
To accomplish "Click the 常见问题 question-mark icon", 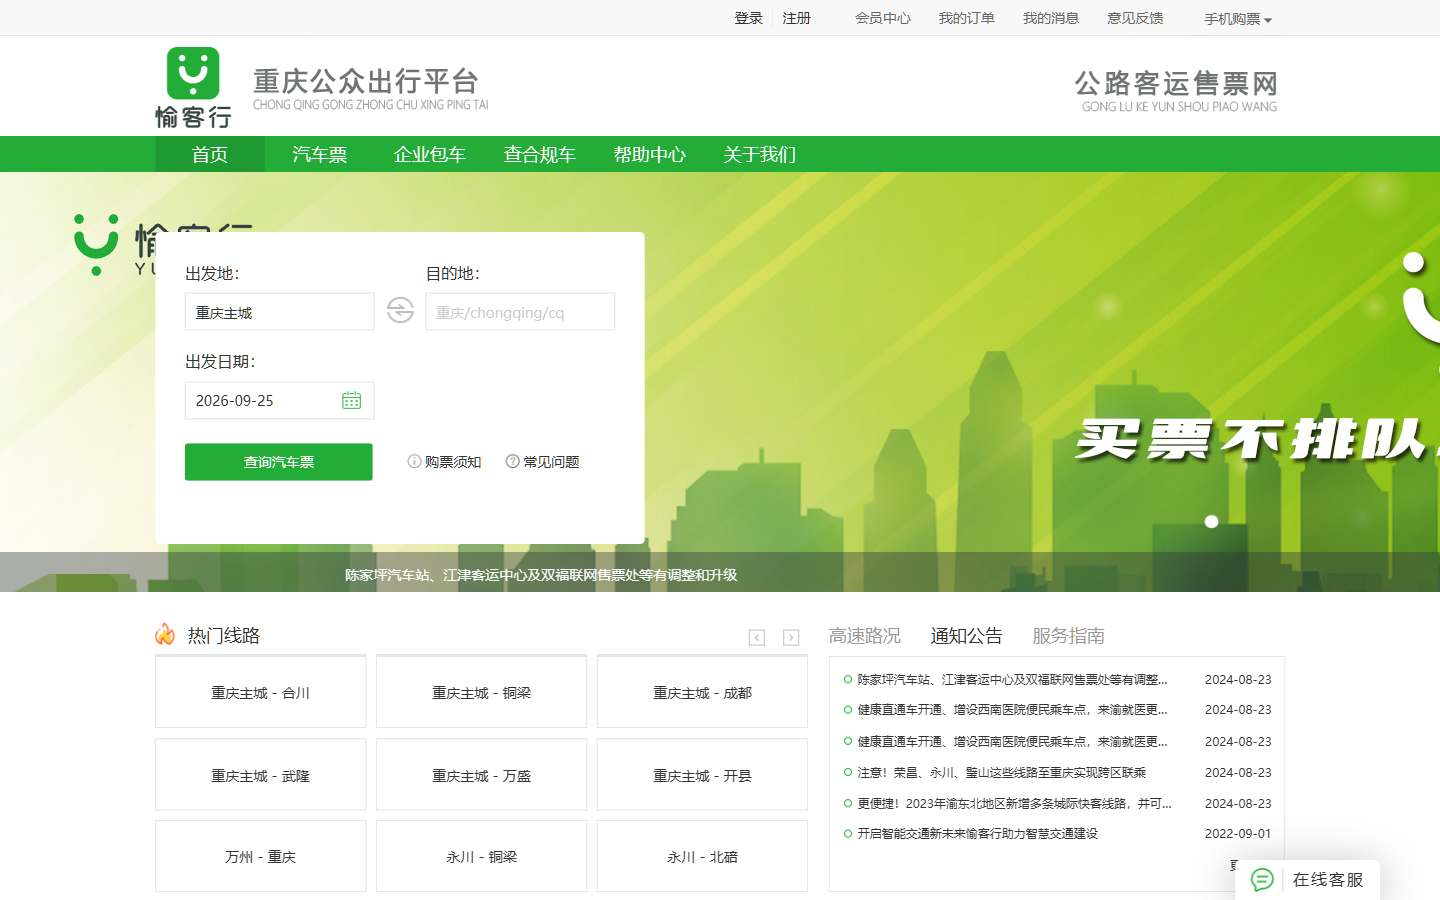I will (x=512, y=461).
